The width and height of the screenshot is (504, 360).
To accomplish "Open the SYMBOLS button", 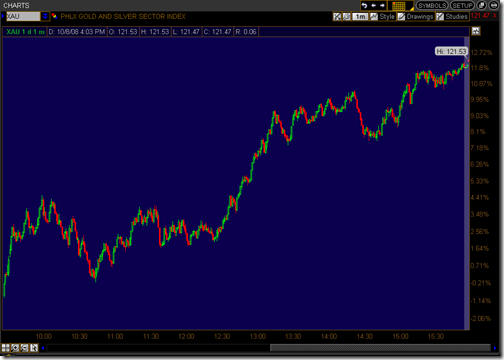I will pos(432,6).
